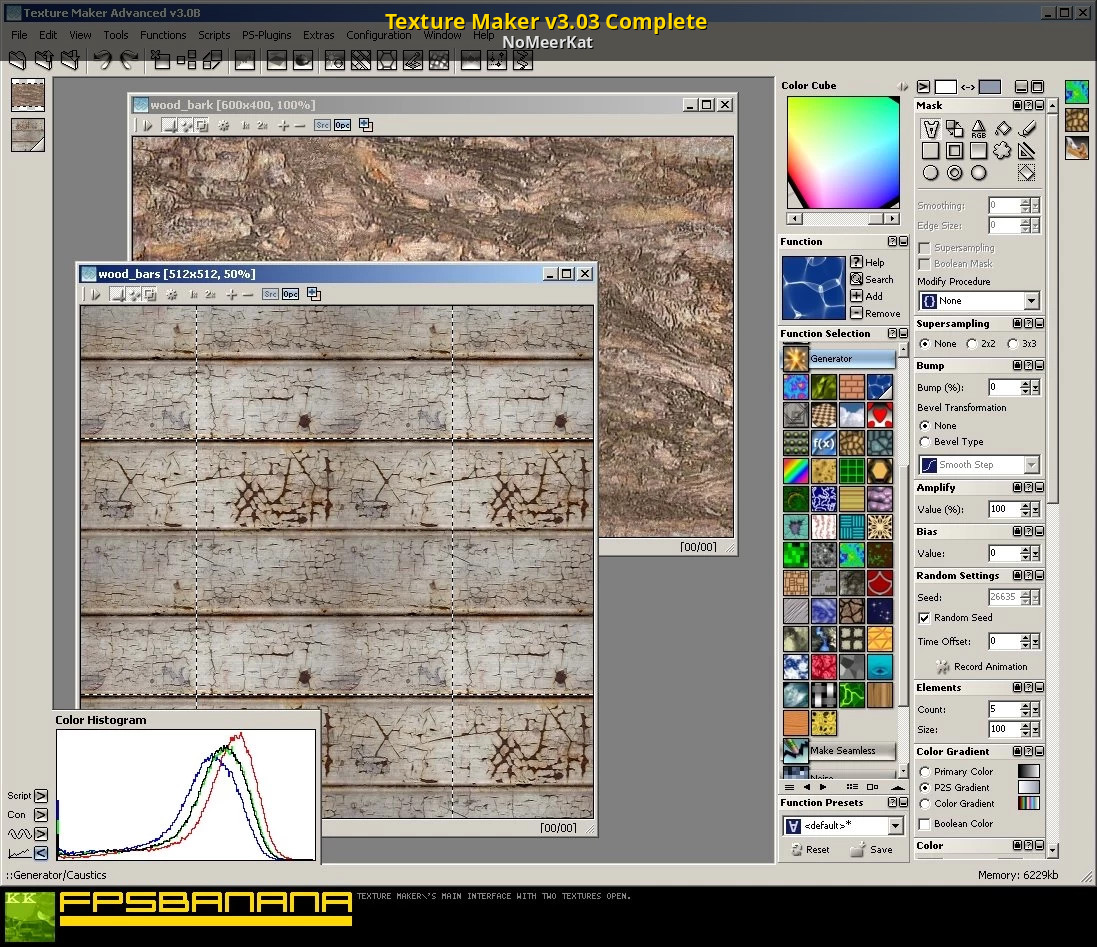Click the histogram icon in the main toolbar
Viewport: 1097px width, 947px height.
click(x=245, y=61)
